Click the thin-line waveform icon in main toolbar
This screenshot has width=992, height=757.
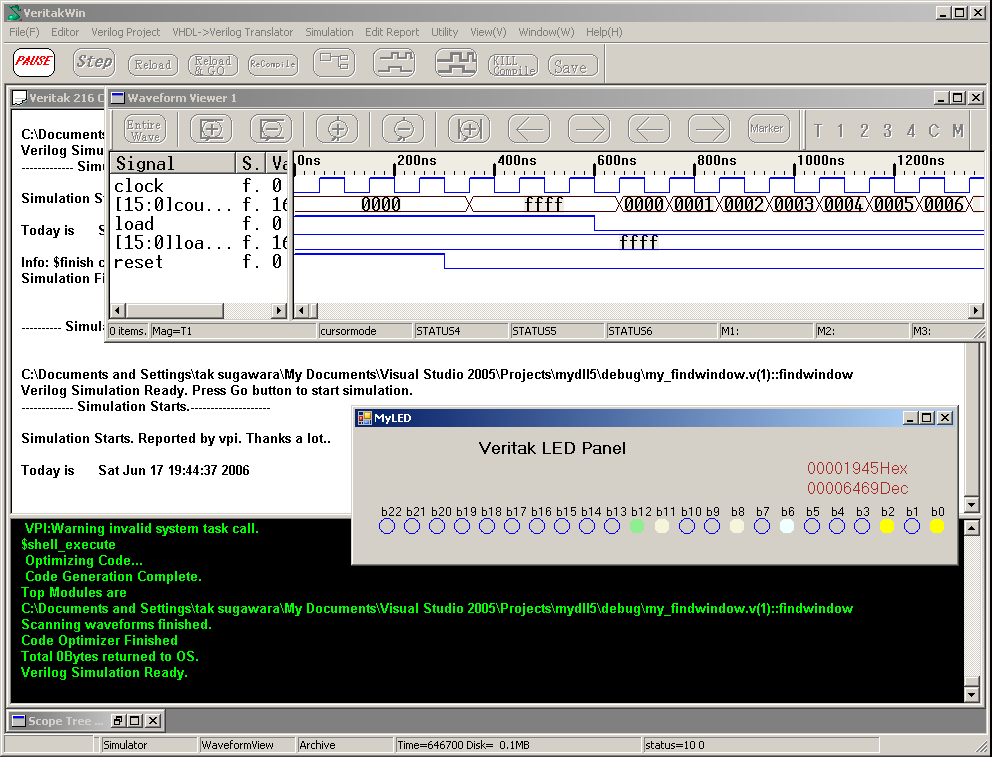(x=394, y=62)
